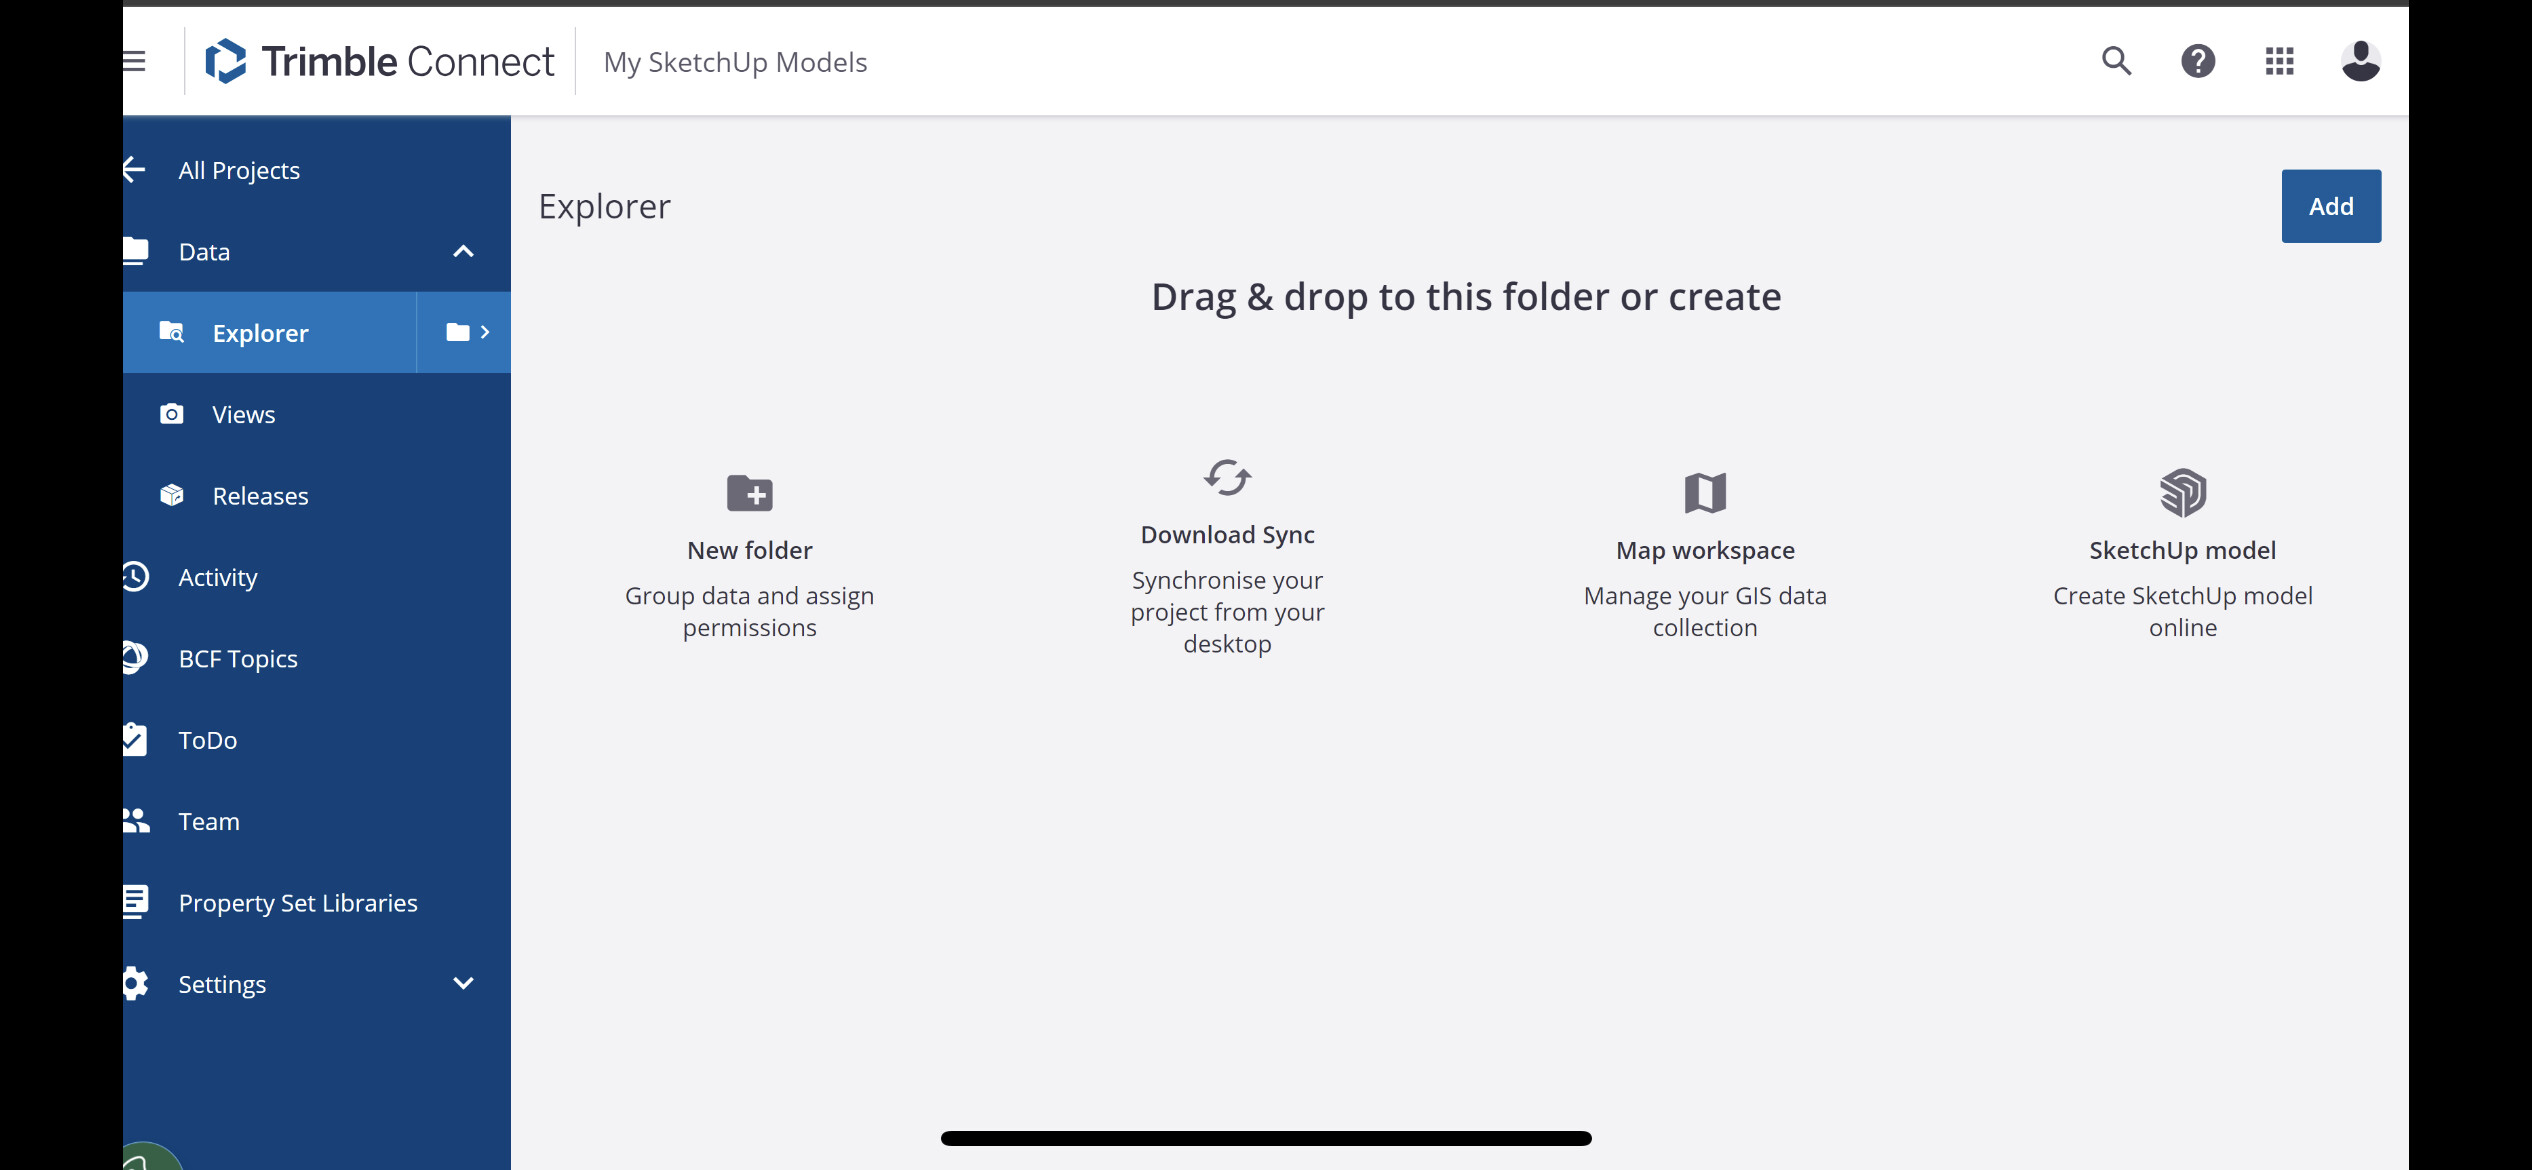The image size is (2532, 1170).
Task: Click "Create SketchUp model online" text
Action: point(2183,611)
